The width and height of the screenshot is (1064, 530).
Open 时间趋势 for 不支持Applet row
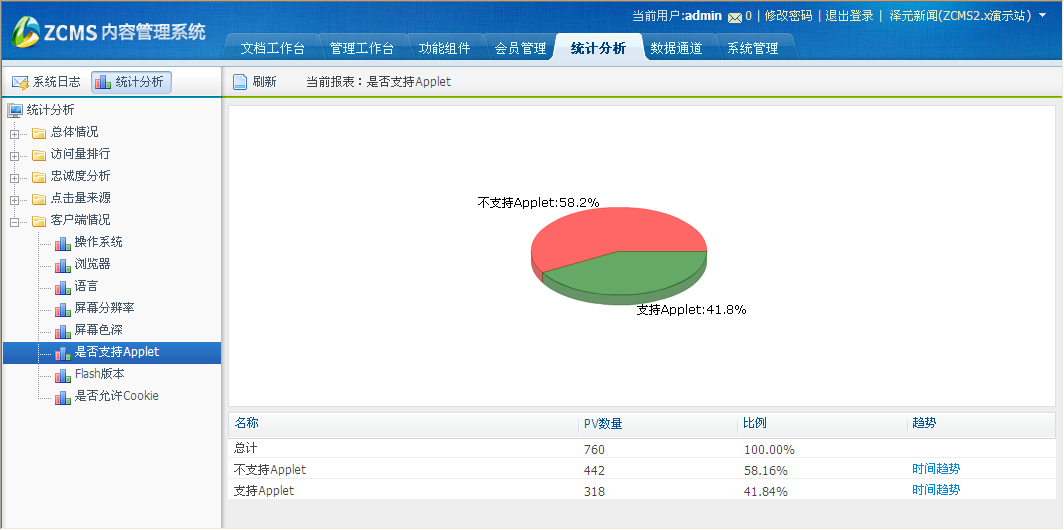point(935,469)
